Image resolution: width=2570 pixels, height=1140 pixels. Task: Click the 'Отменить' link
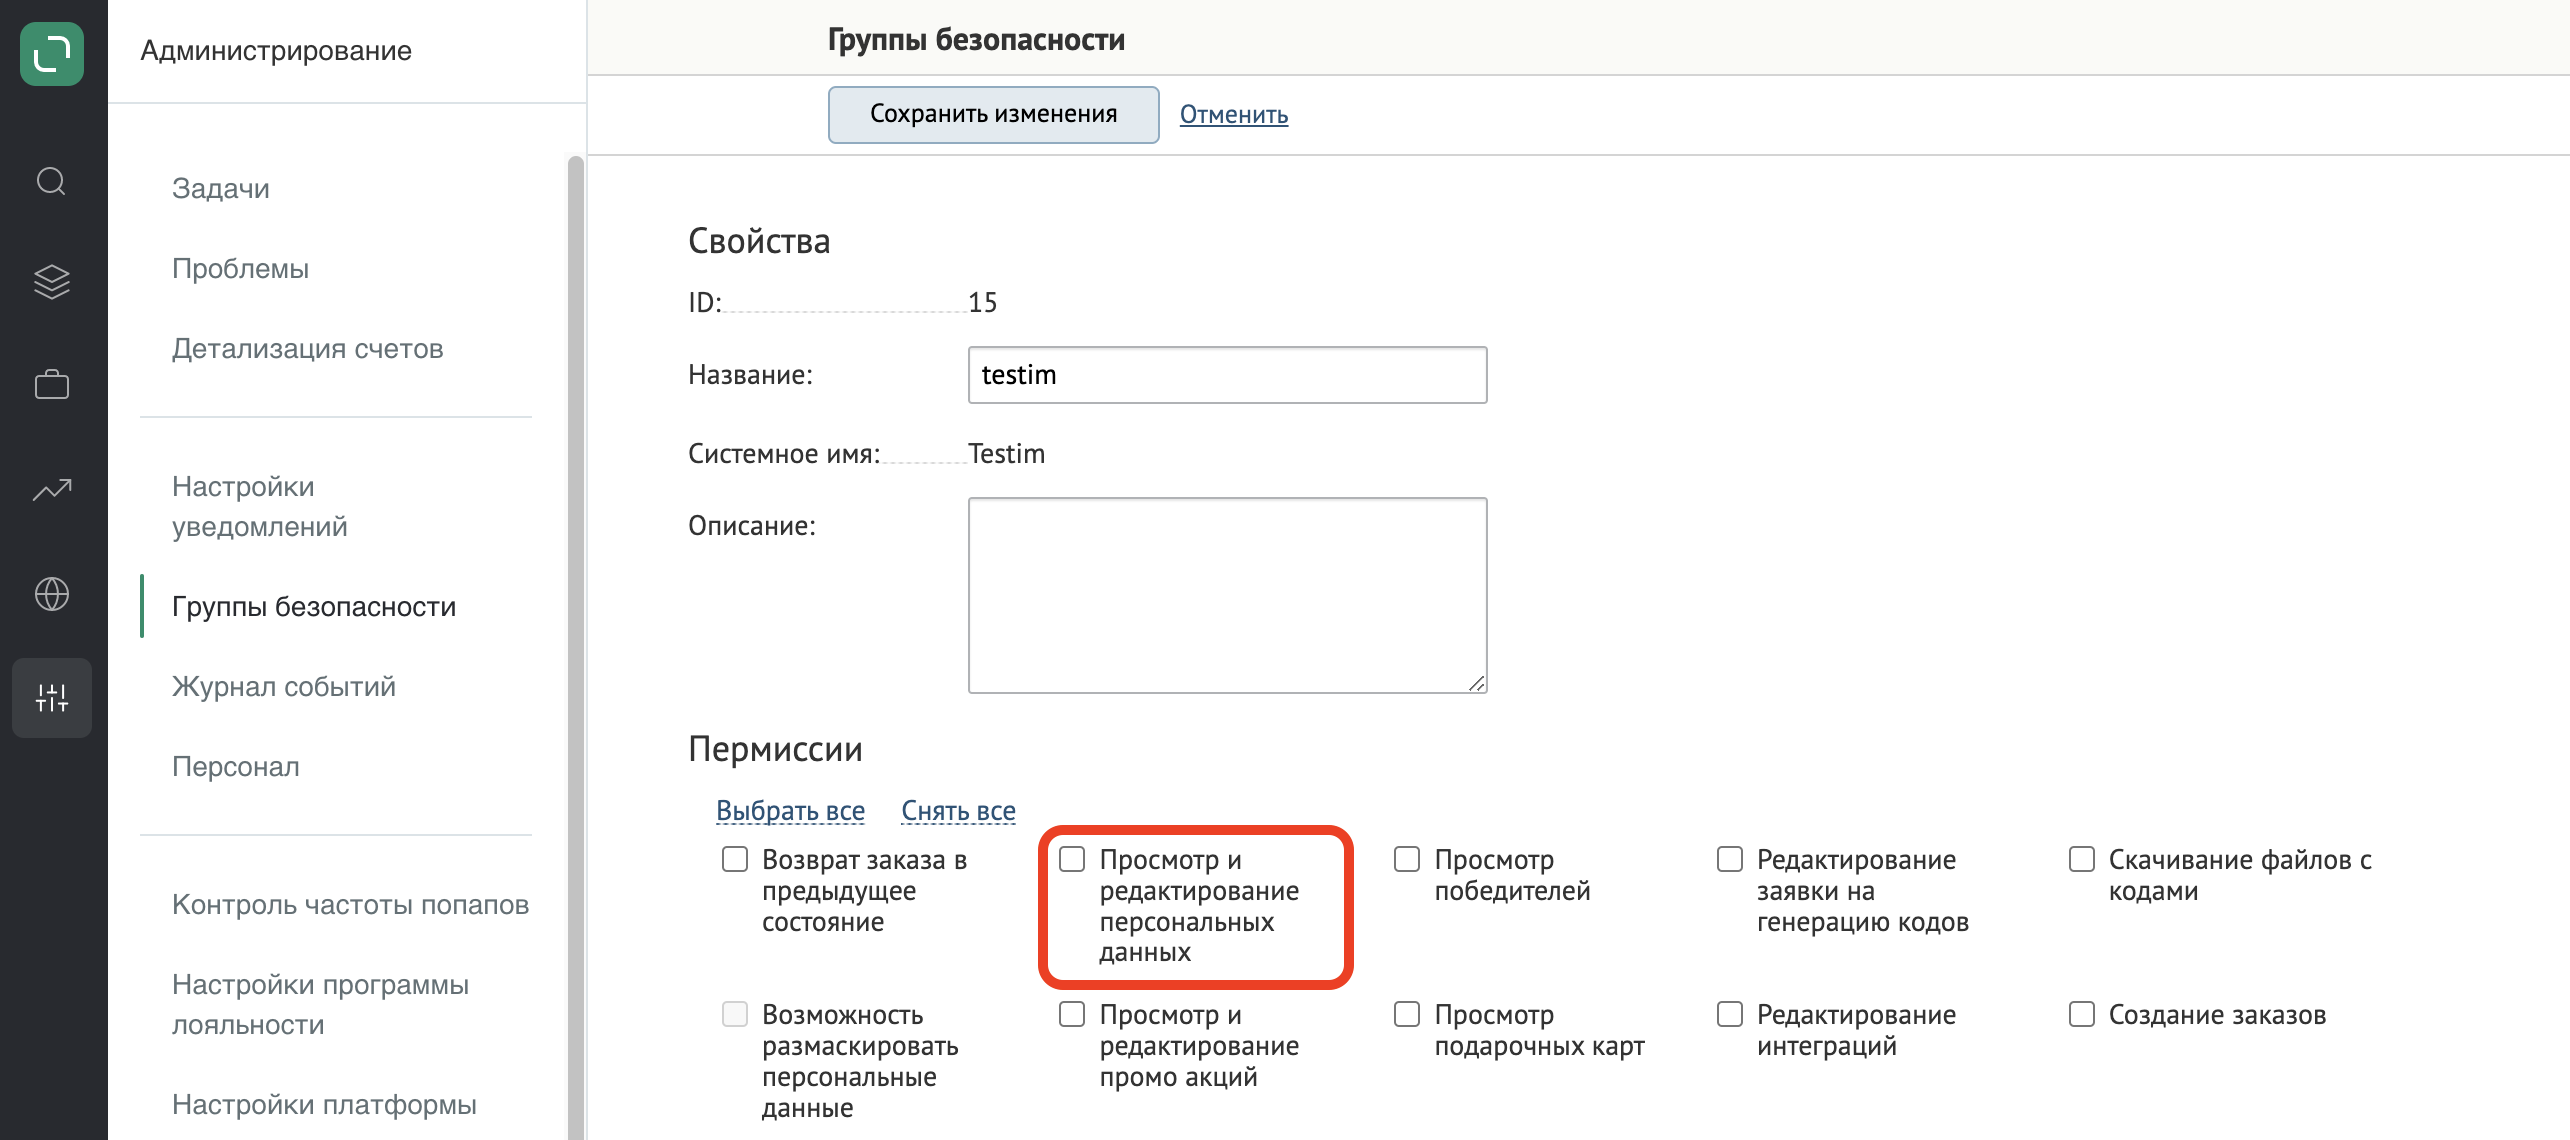pyautogui.click(x=1233, y=114)
